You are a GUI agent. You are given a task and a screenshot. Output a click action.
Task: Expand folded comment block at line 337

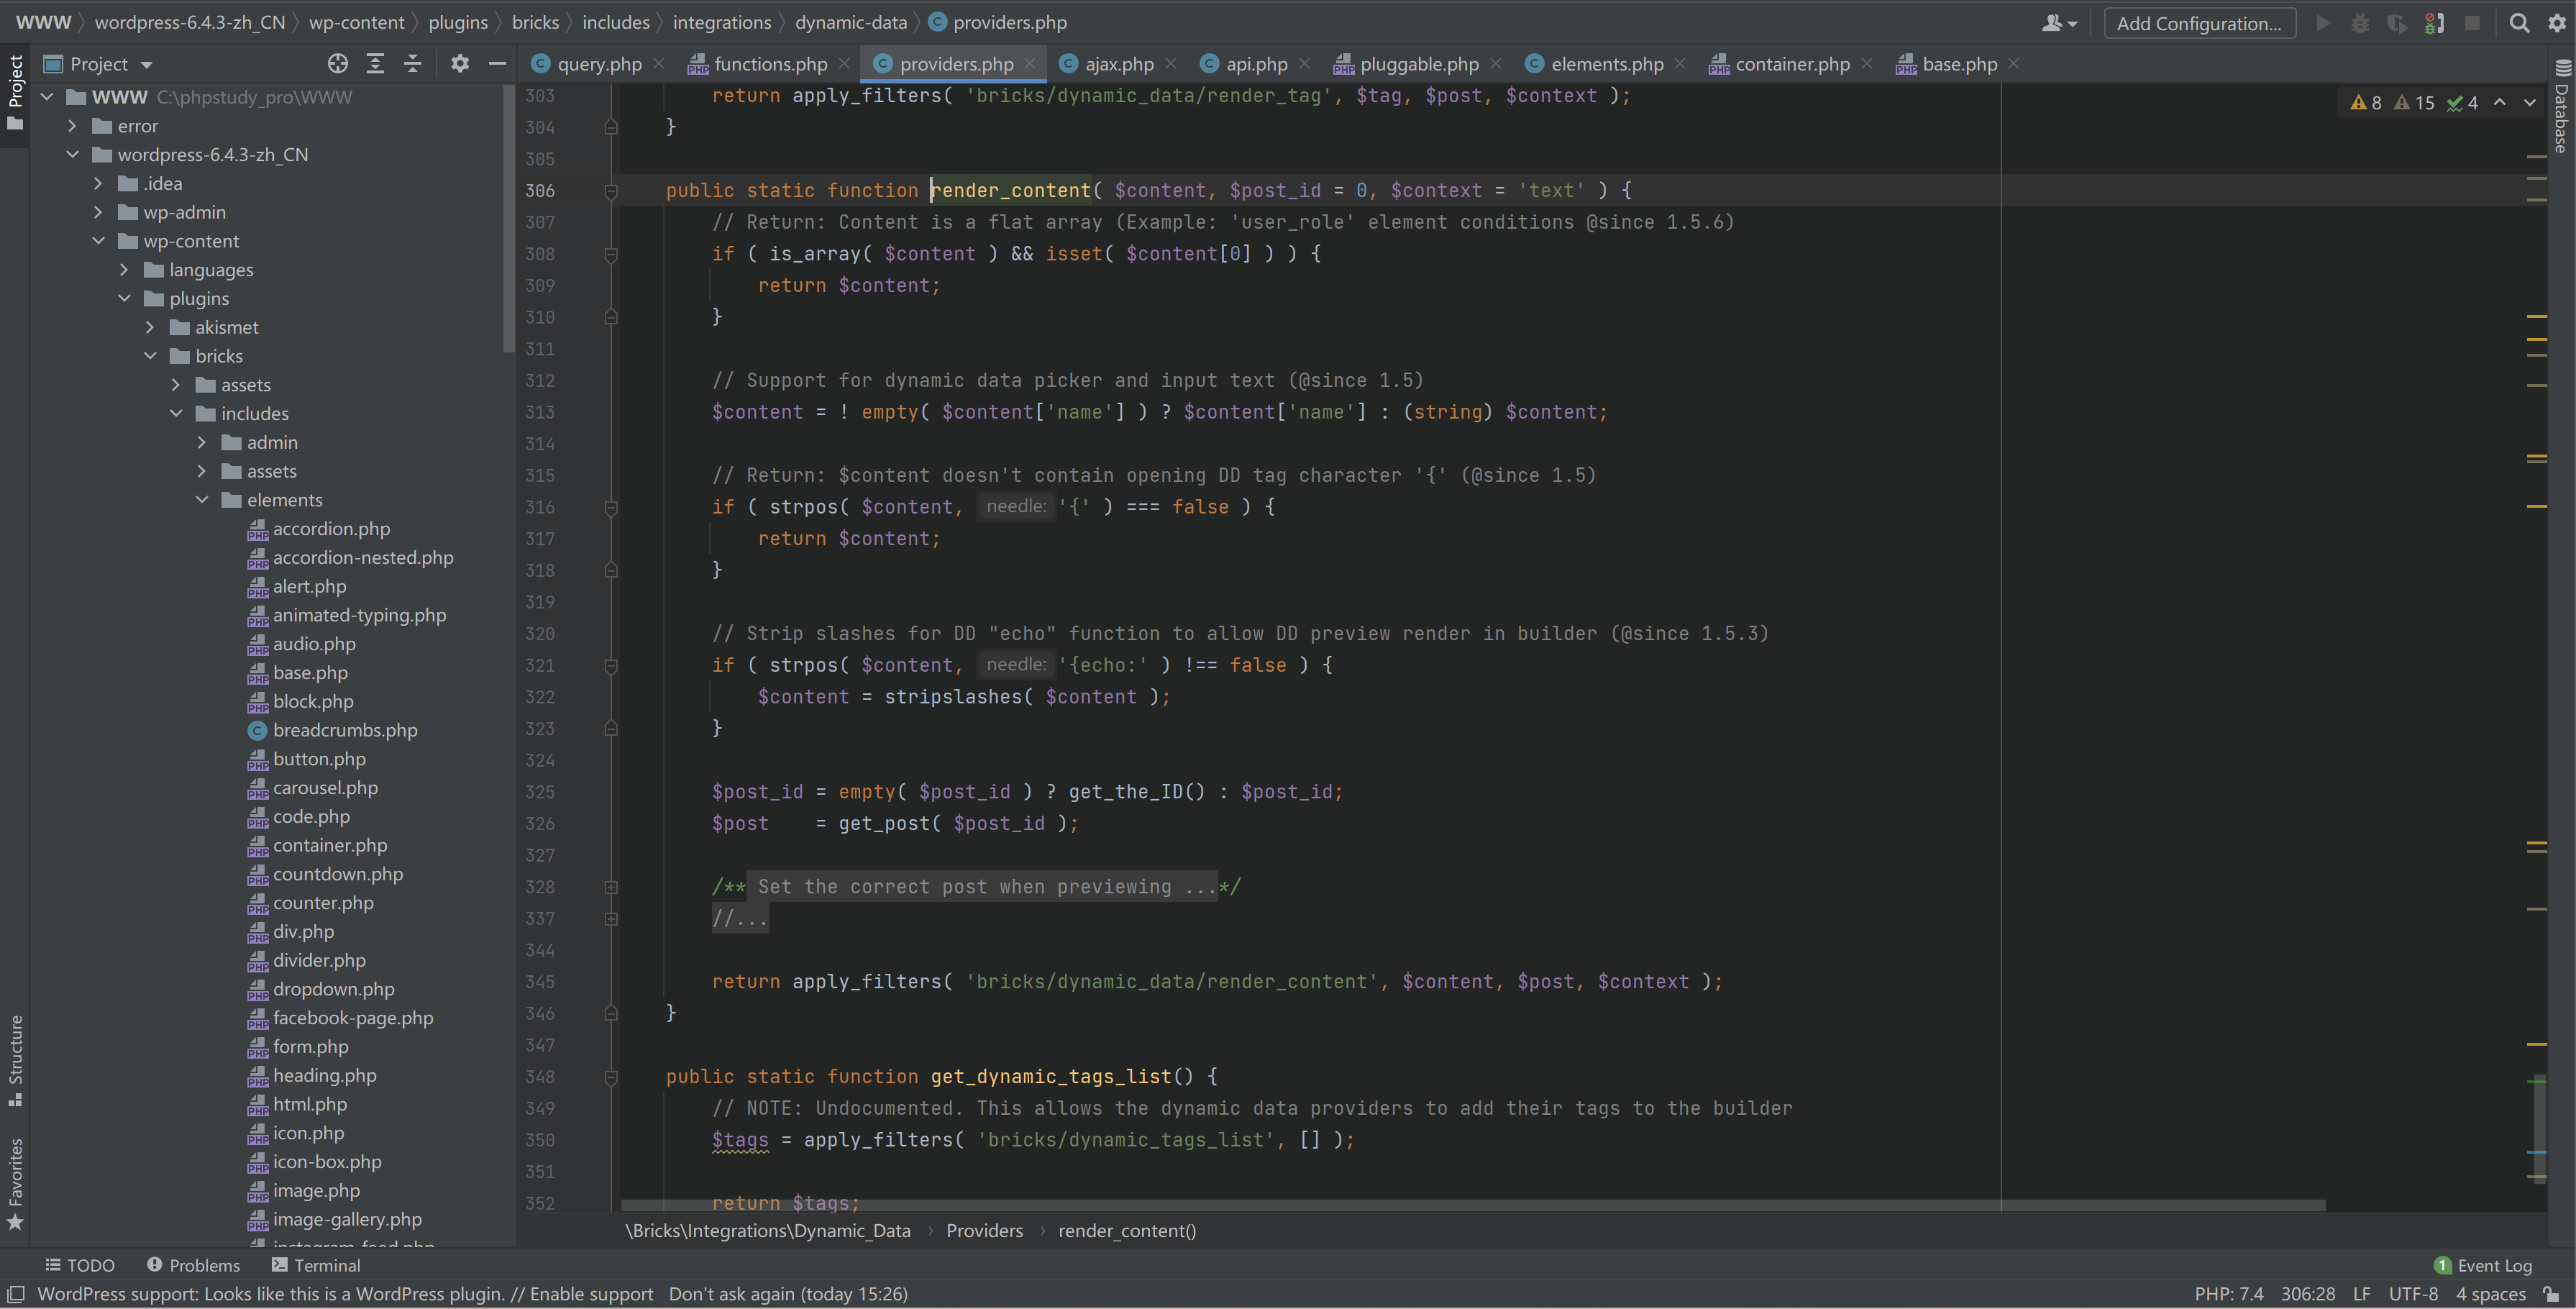click(611, 919)
